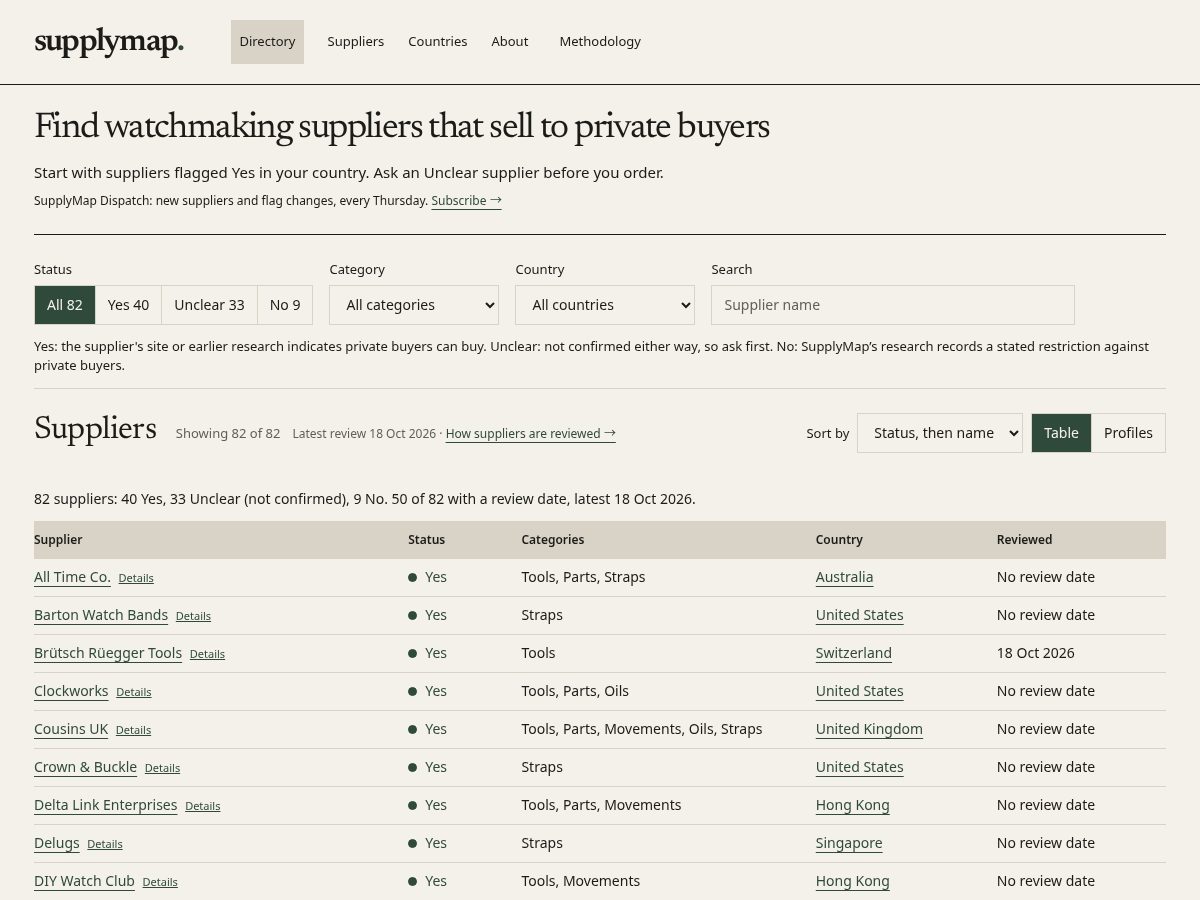Image resolution: width=1200 pixels, height=900 pixels.
Task: Open Details for Delta Link Enterprises
Action: (x=202, y=806)
